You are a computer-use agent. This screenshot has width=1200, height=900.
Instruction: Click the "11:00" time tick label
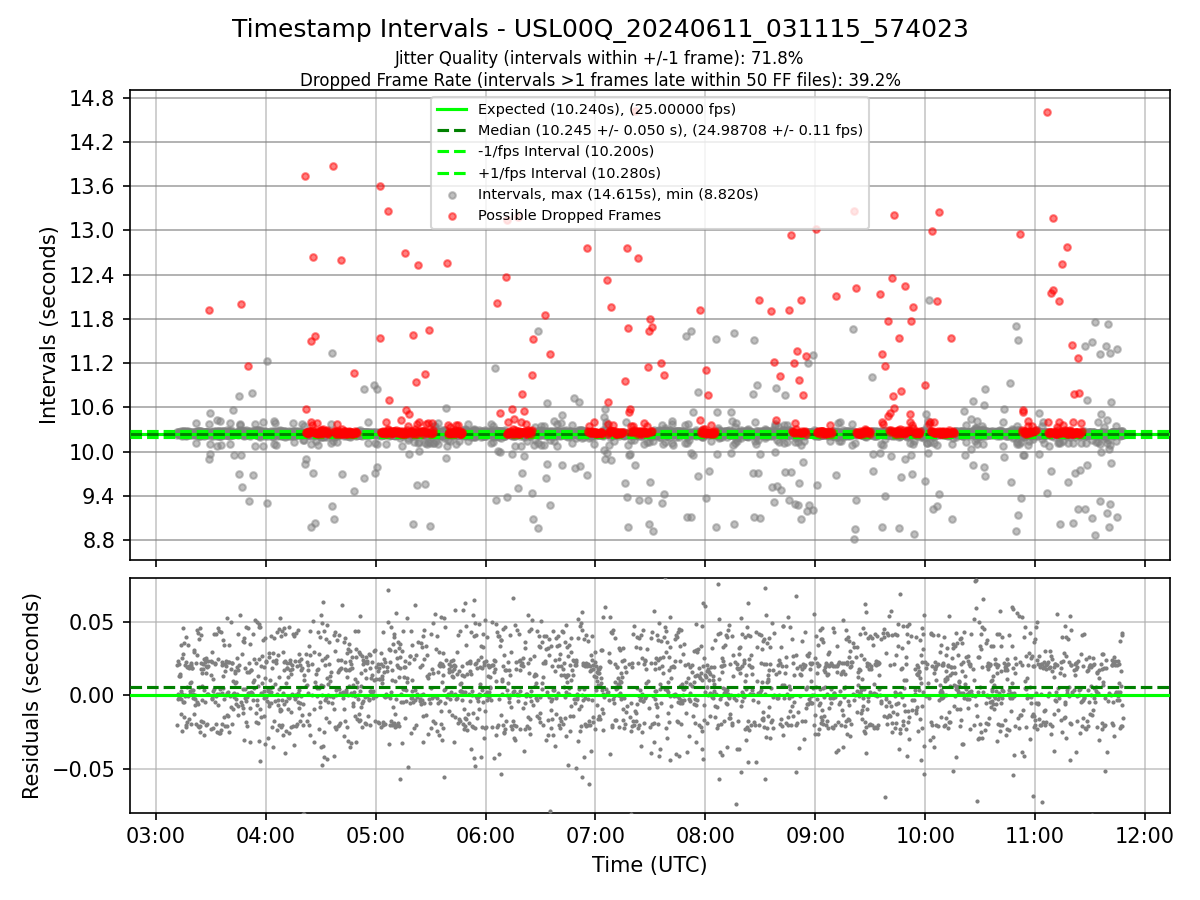pyautogui.click(x=1034, y=834)
